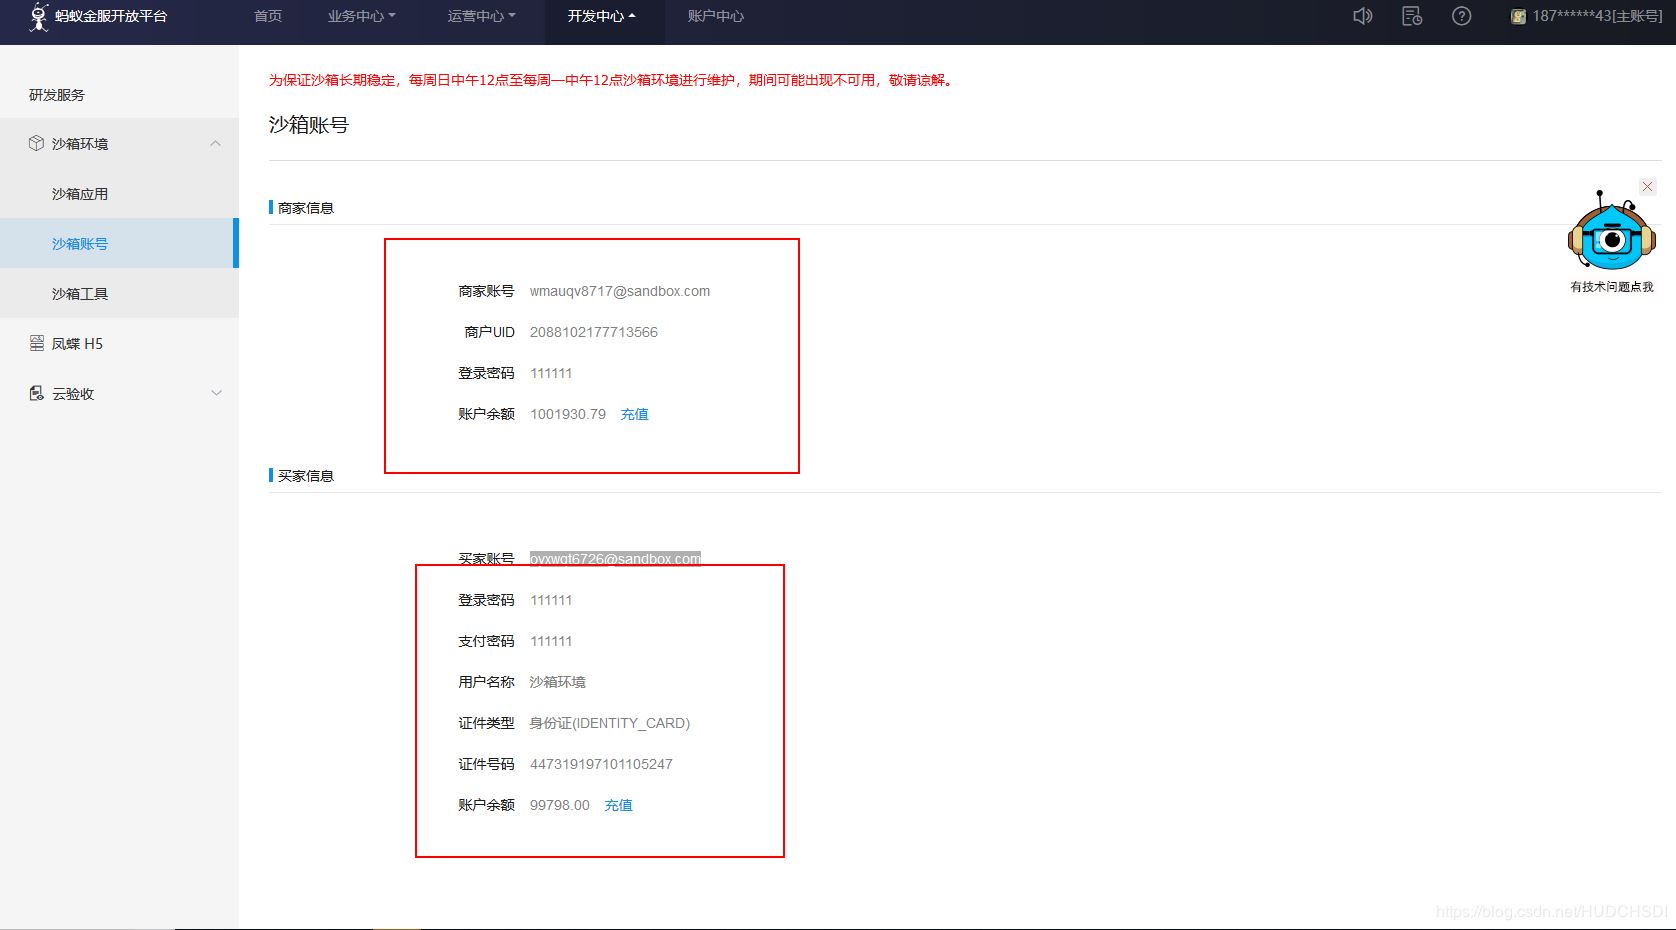The image size is (1676, 930).
Task: Close the robot assistant popup
Action: point(1647,186)
